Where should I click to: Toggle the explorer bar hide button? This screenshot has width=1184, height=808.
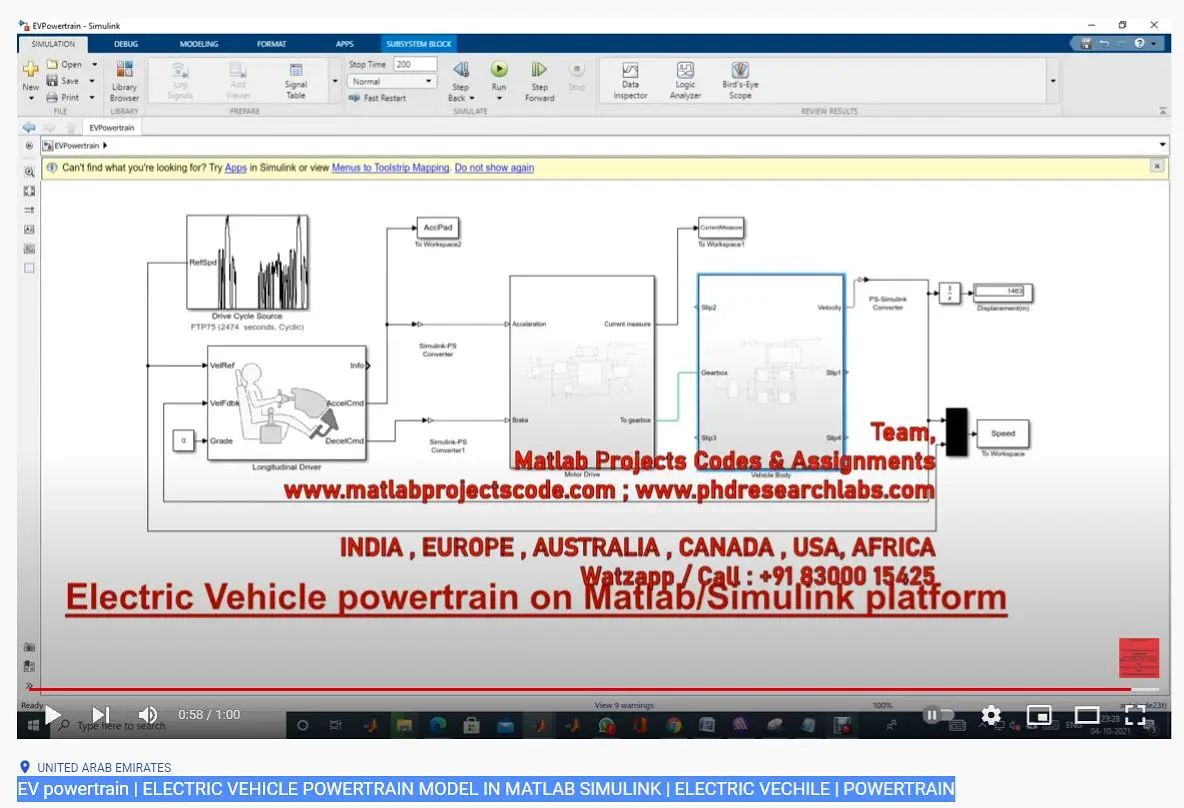tap(29, 146)
